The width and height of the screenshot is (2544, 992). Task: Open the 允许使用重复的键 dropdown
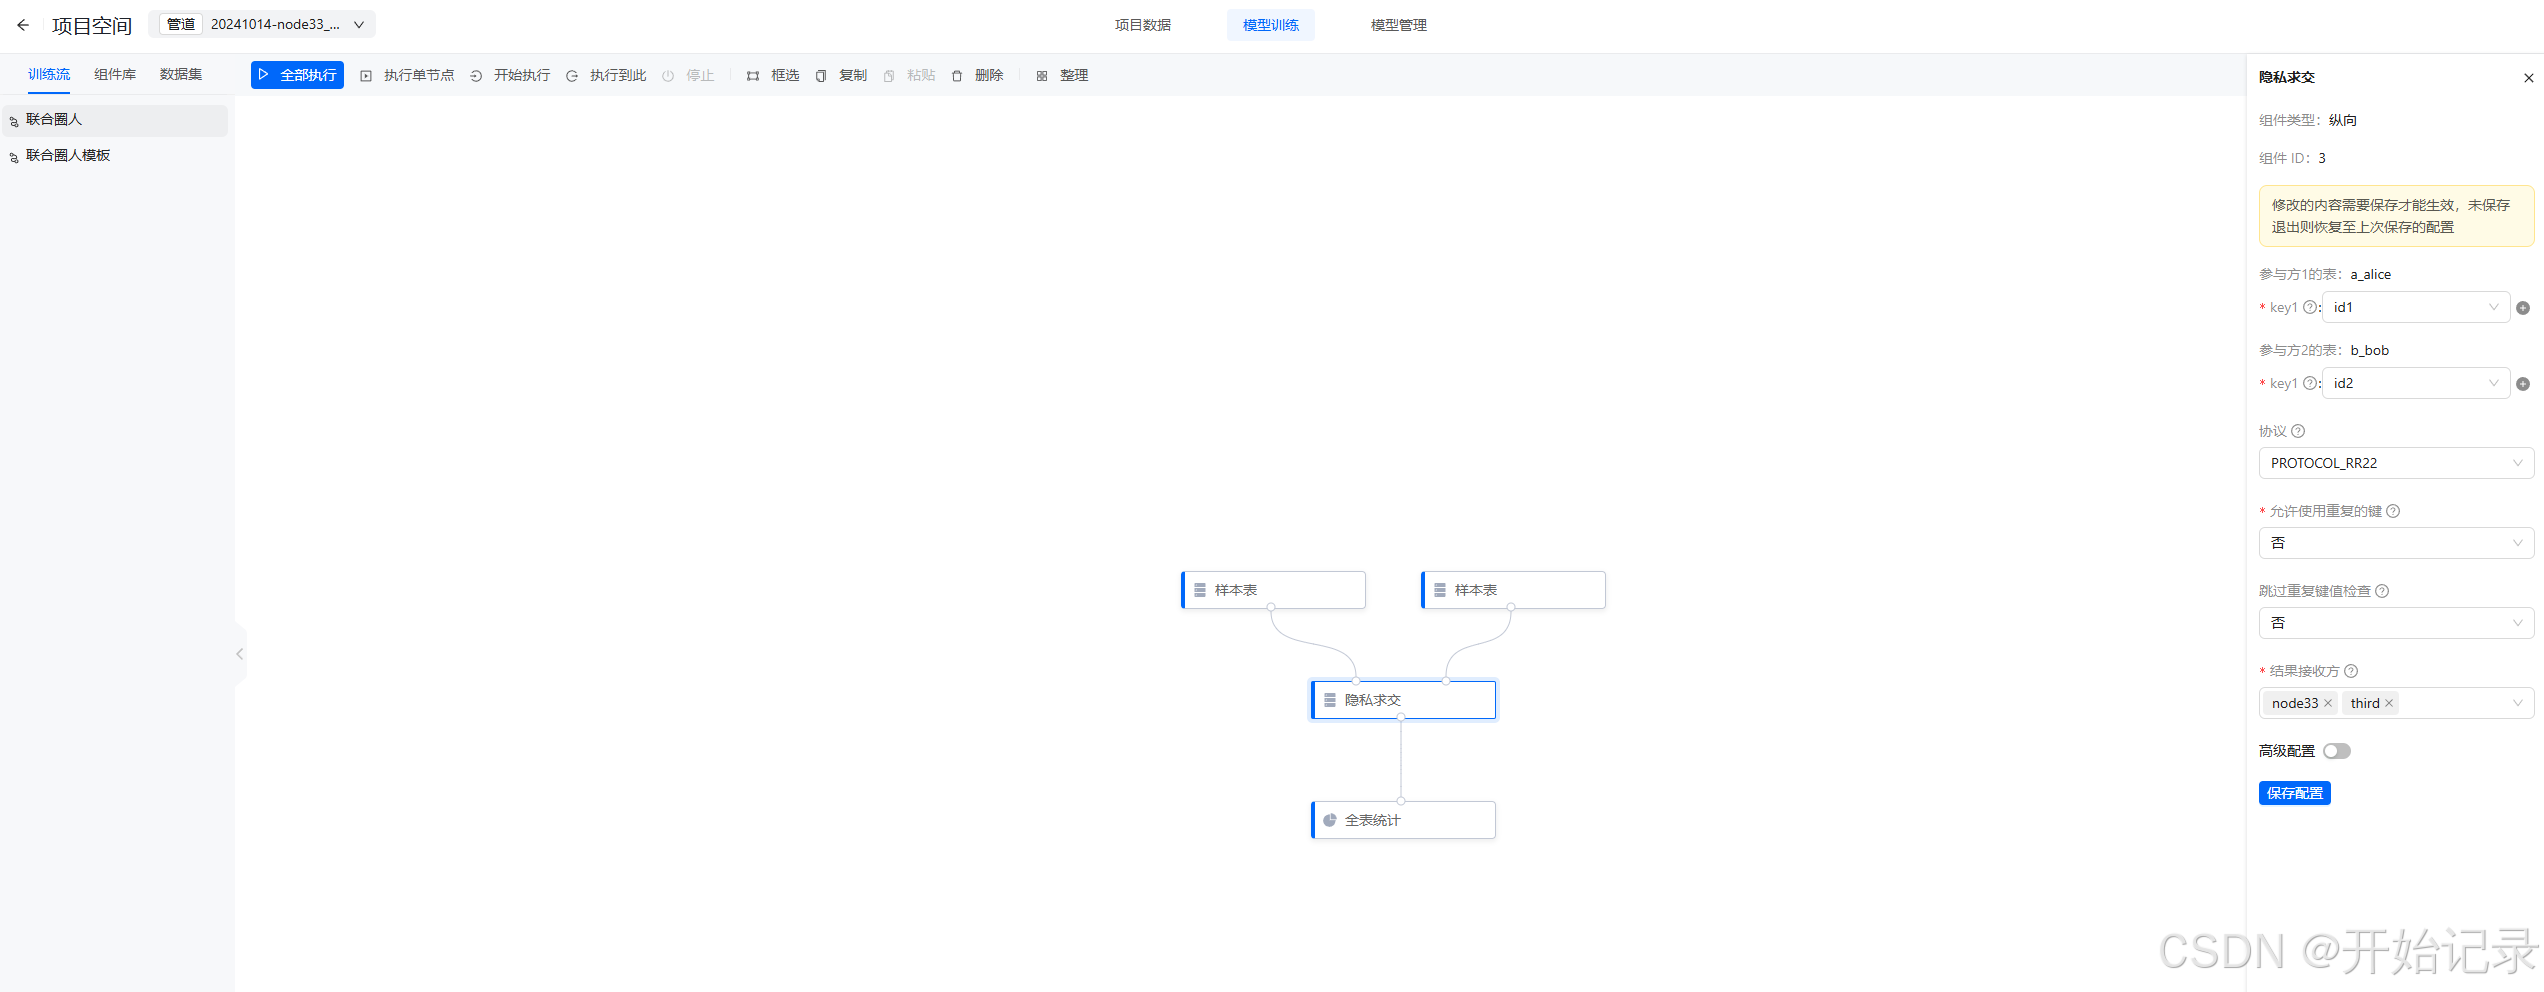[2395, 542]
